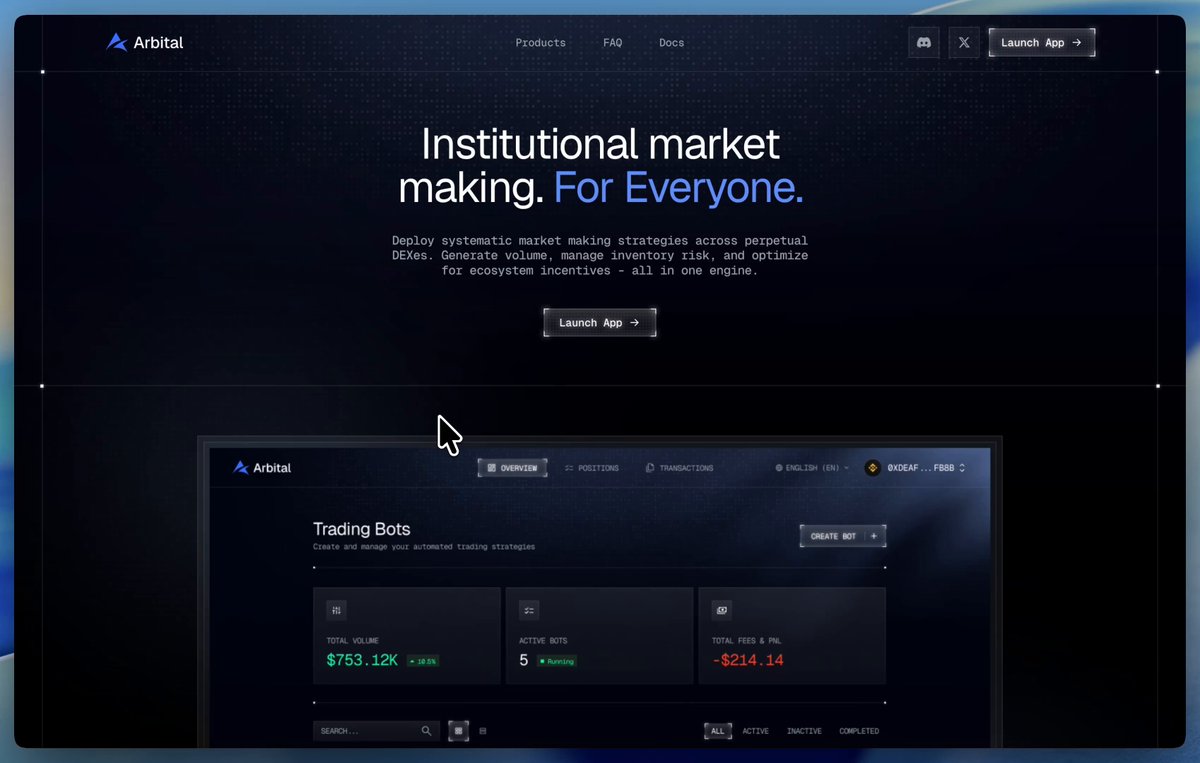Click the 'Create and manage your automated trading strategies' subtitle

tap(424, 547)
